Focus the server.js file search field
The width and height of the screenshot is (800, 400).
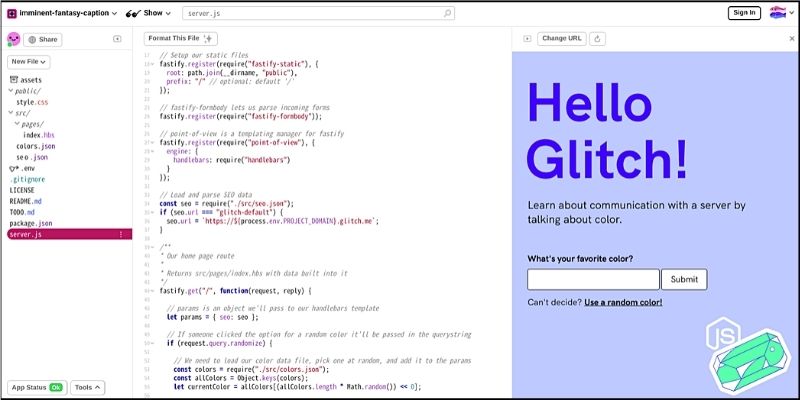(x=318, y=13)
